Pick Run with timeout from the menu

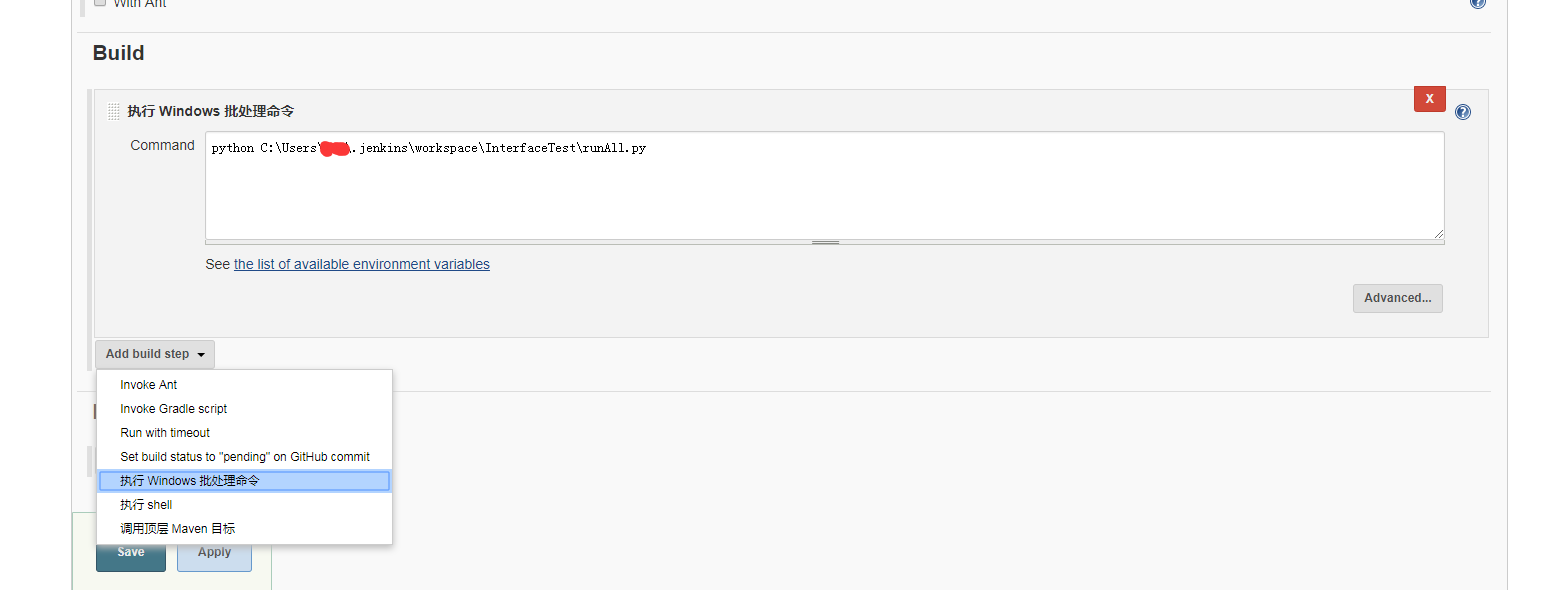tap(165, 433)
